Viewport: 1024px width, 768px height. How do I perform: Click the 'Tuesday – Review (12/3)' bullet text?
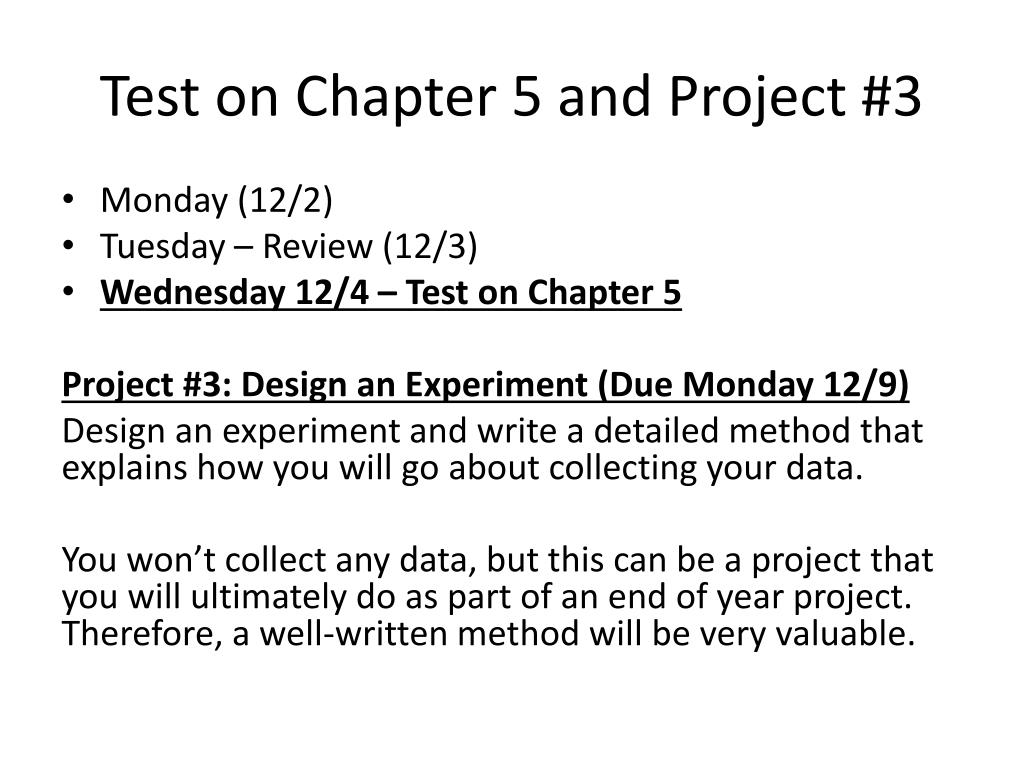(x=289, y=246)
